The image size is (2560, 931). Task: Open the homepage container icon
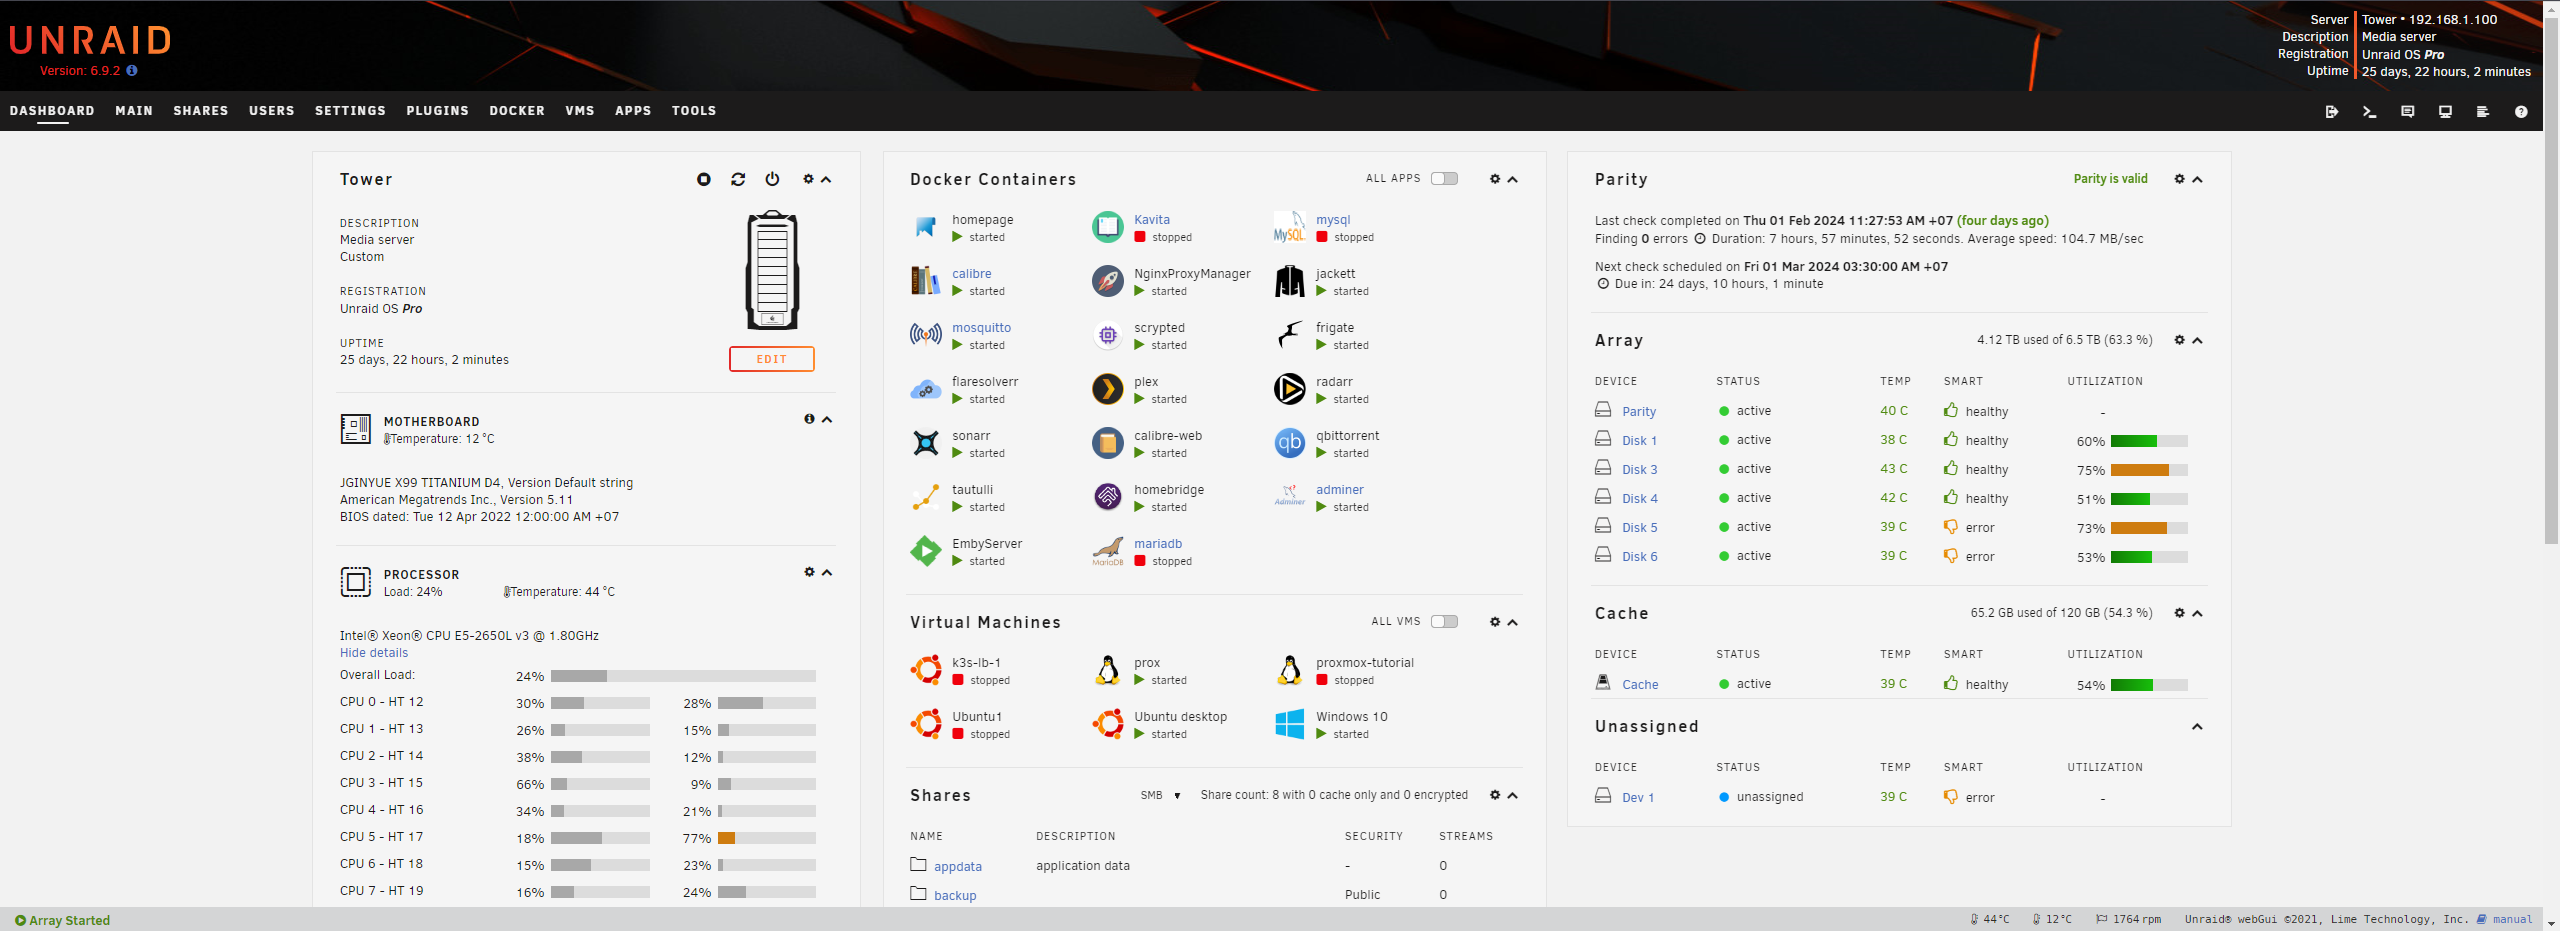pyautogui.click(x=926, y=227)
